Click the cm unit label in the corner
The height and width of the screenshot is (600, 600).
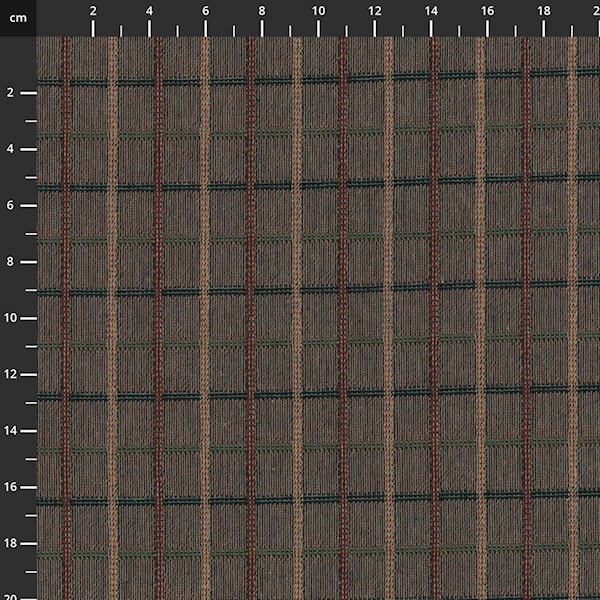coord(17,17)
